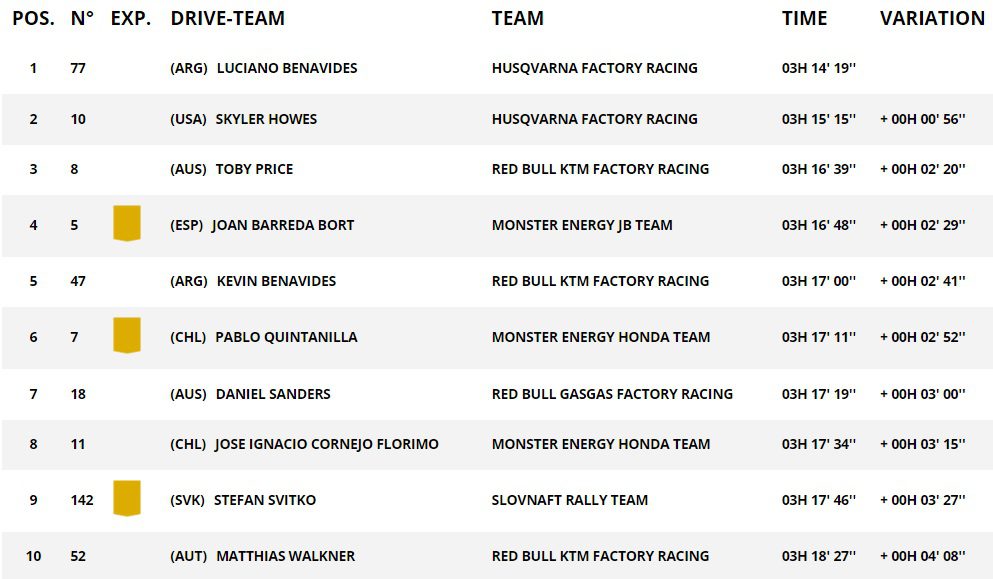Click the TIME column header
The image size is (993, 579).
coord(804,18)
